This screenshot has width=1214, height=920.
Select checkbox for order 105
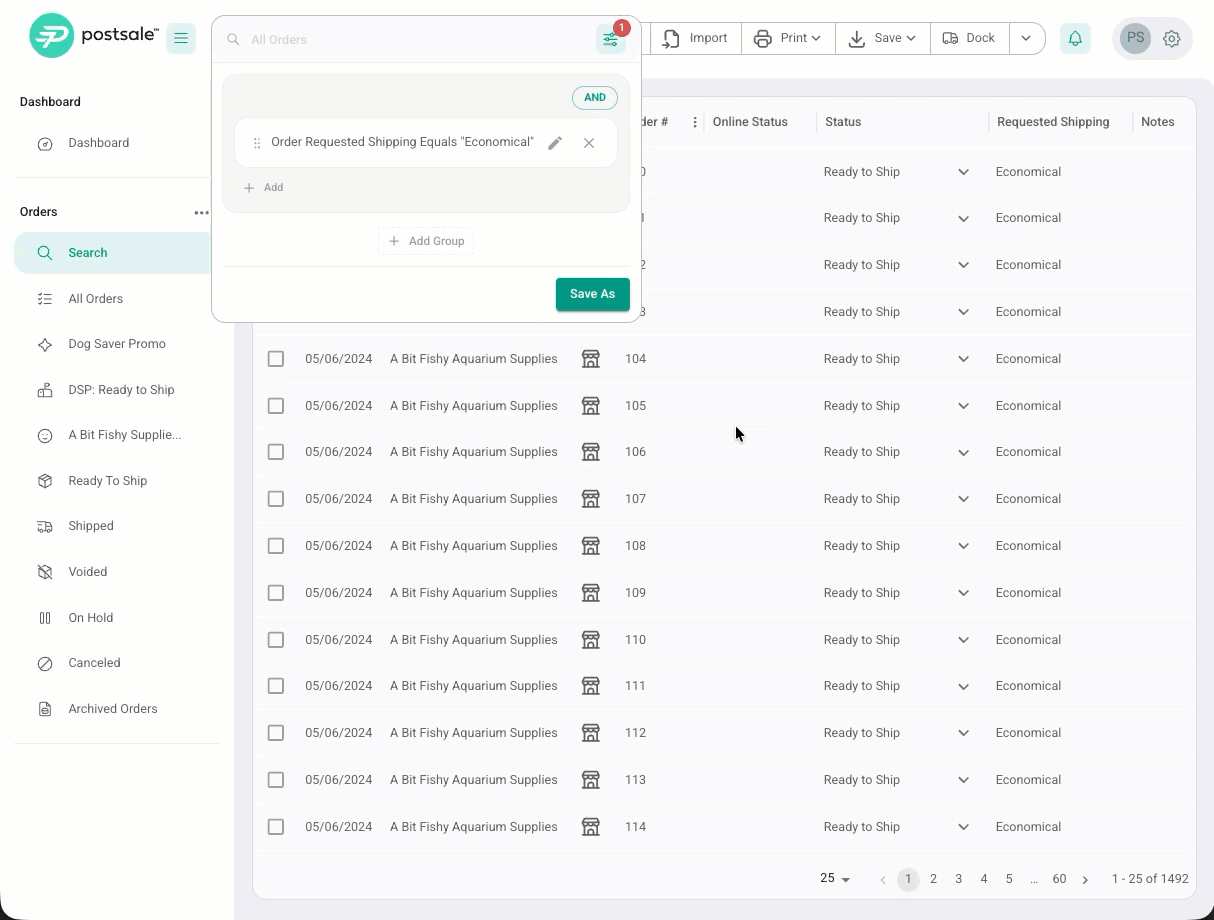pyautogui.click(x=276, y=406)
